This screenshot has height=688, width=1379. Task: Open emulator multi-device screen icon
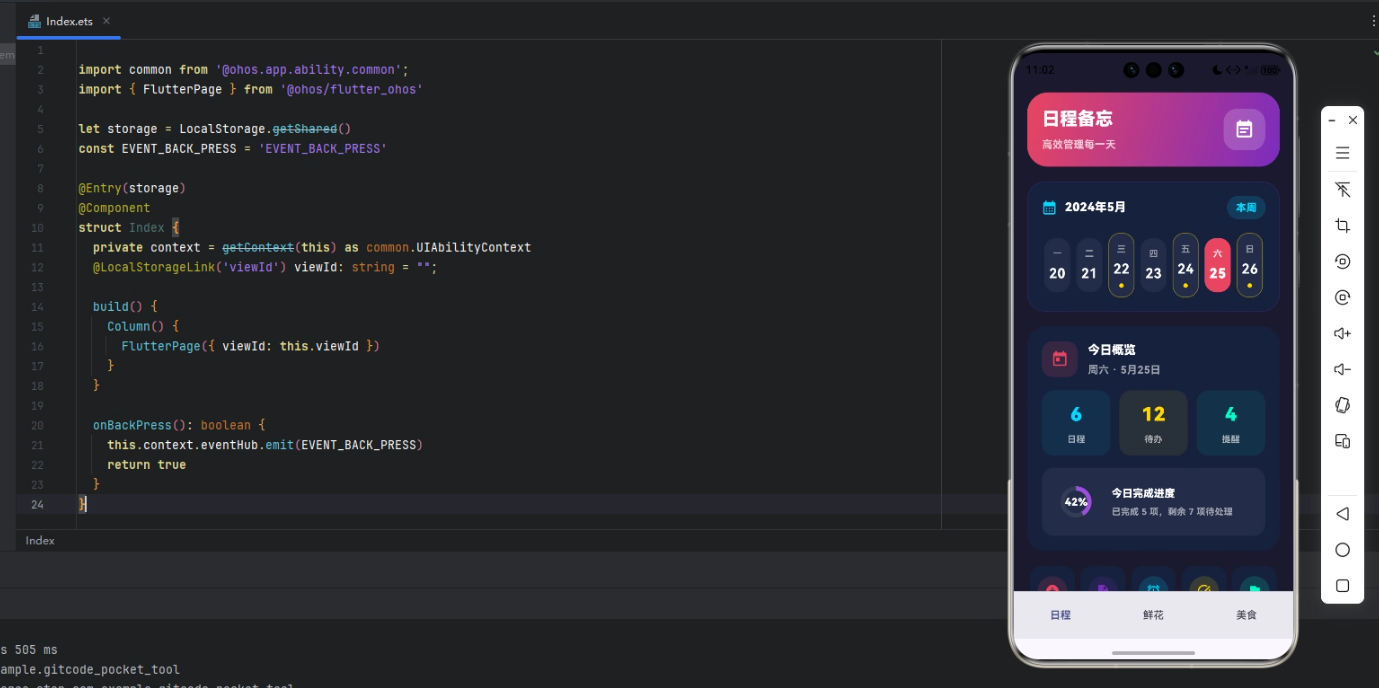pos(1343,441)
